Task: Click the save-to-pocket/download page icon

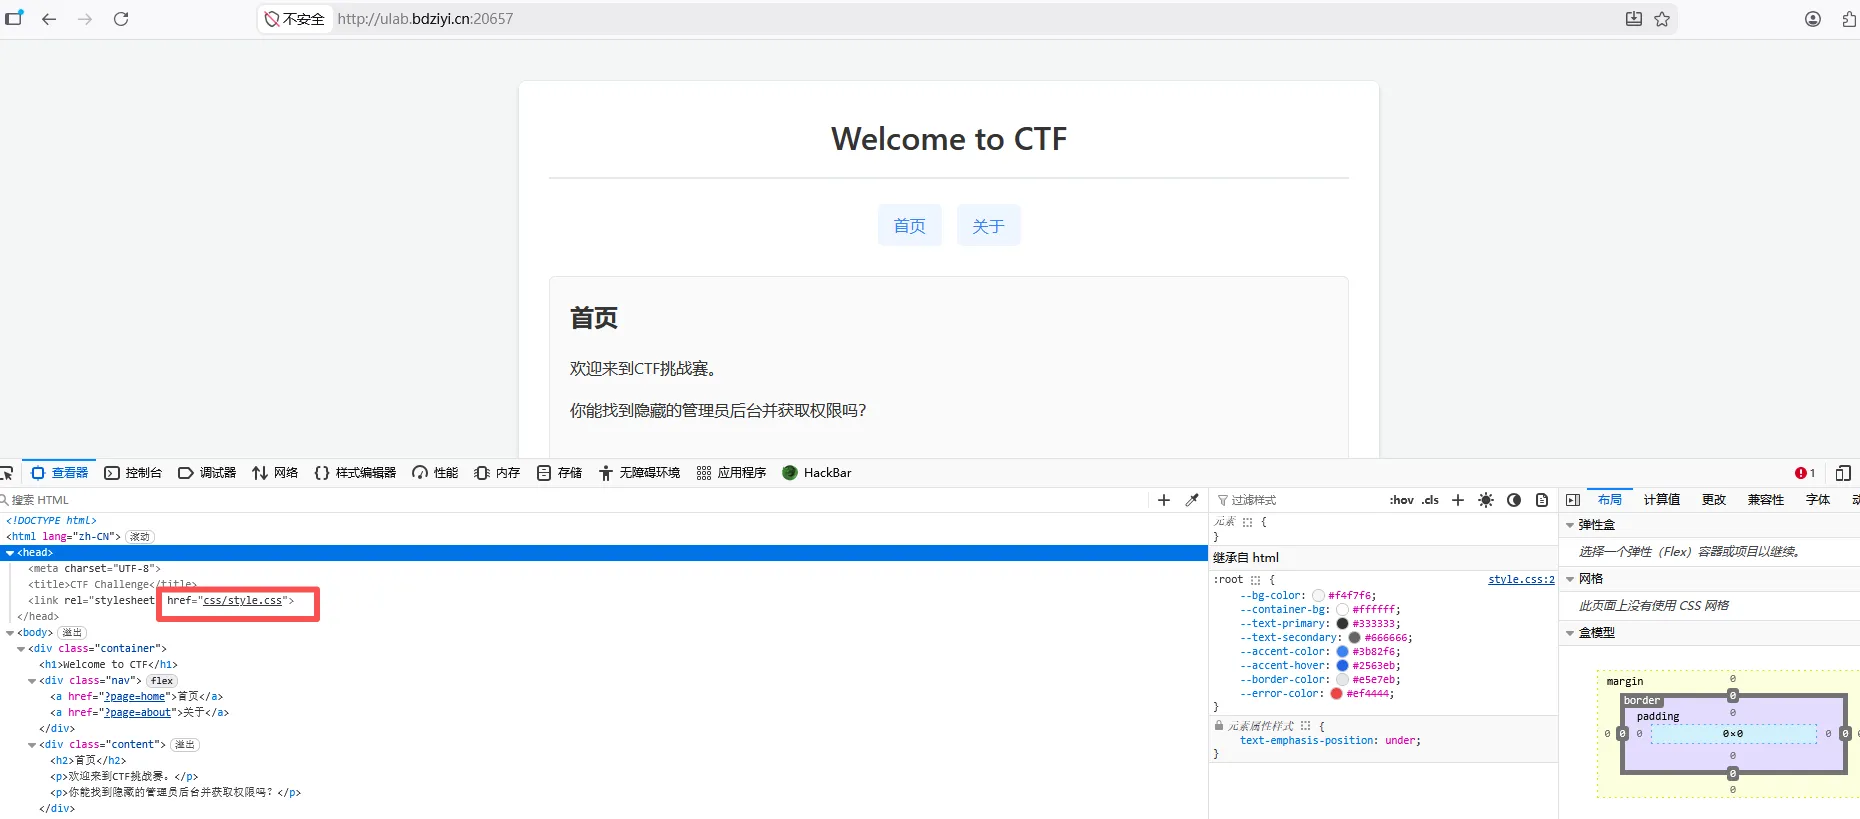Action: [1634, 19]
